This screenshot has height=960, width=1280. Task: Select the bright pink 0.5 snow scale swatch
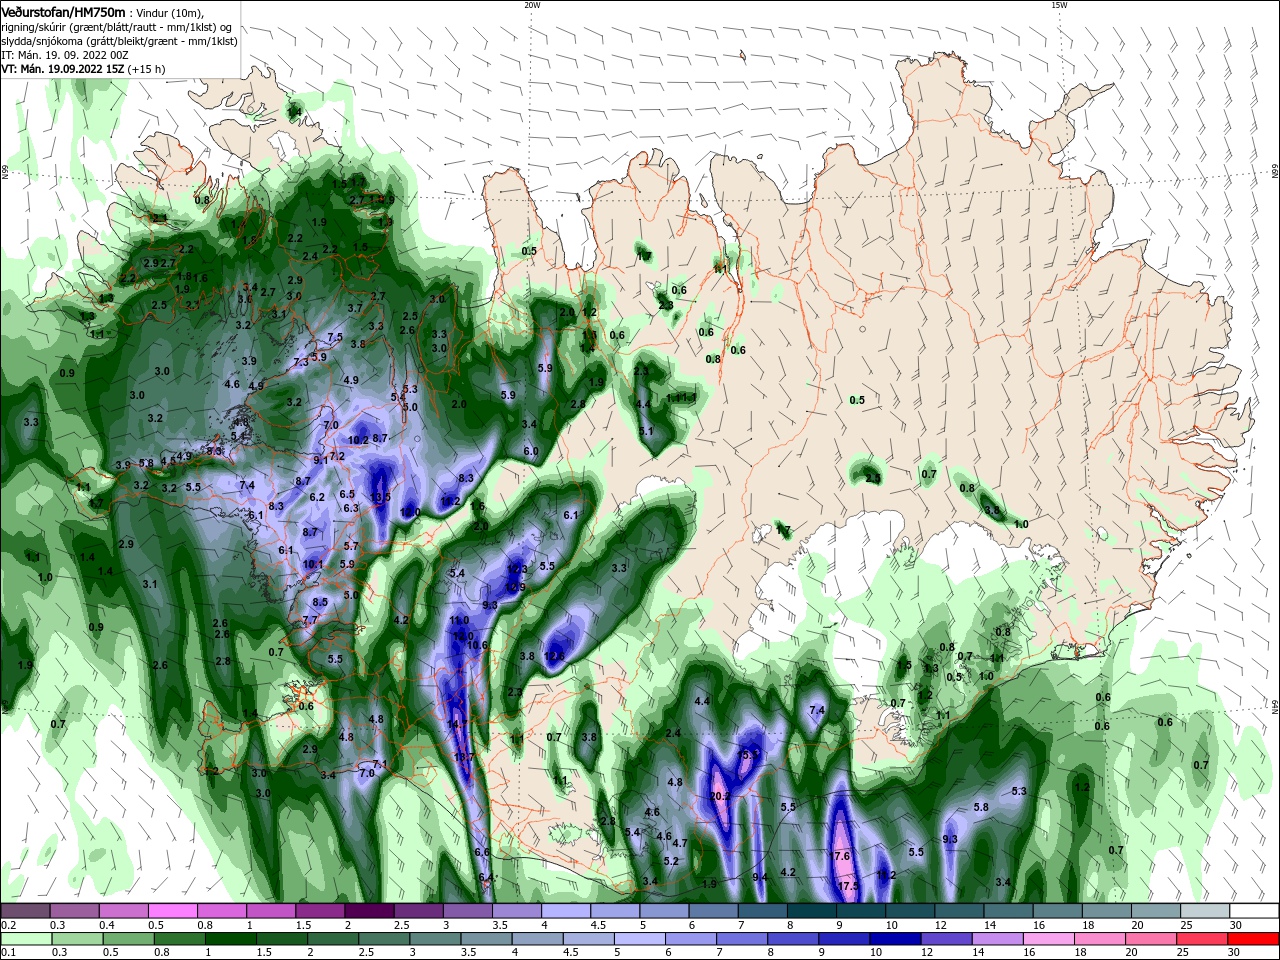pos(174,911)
